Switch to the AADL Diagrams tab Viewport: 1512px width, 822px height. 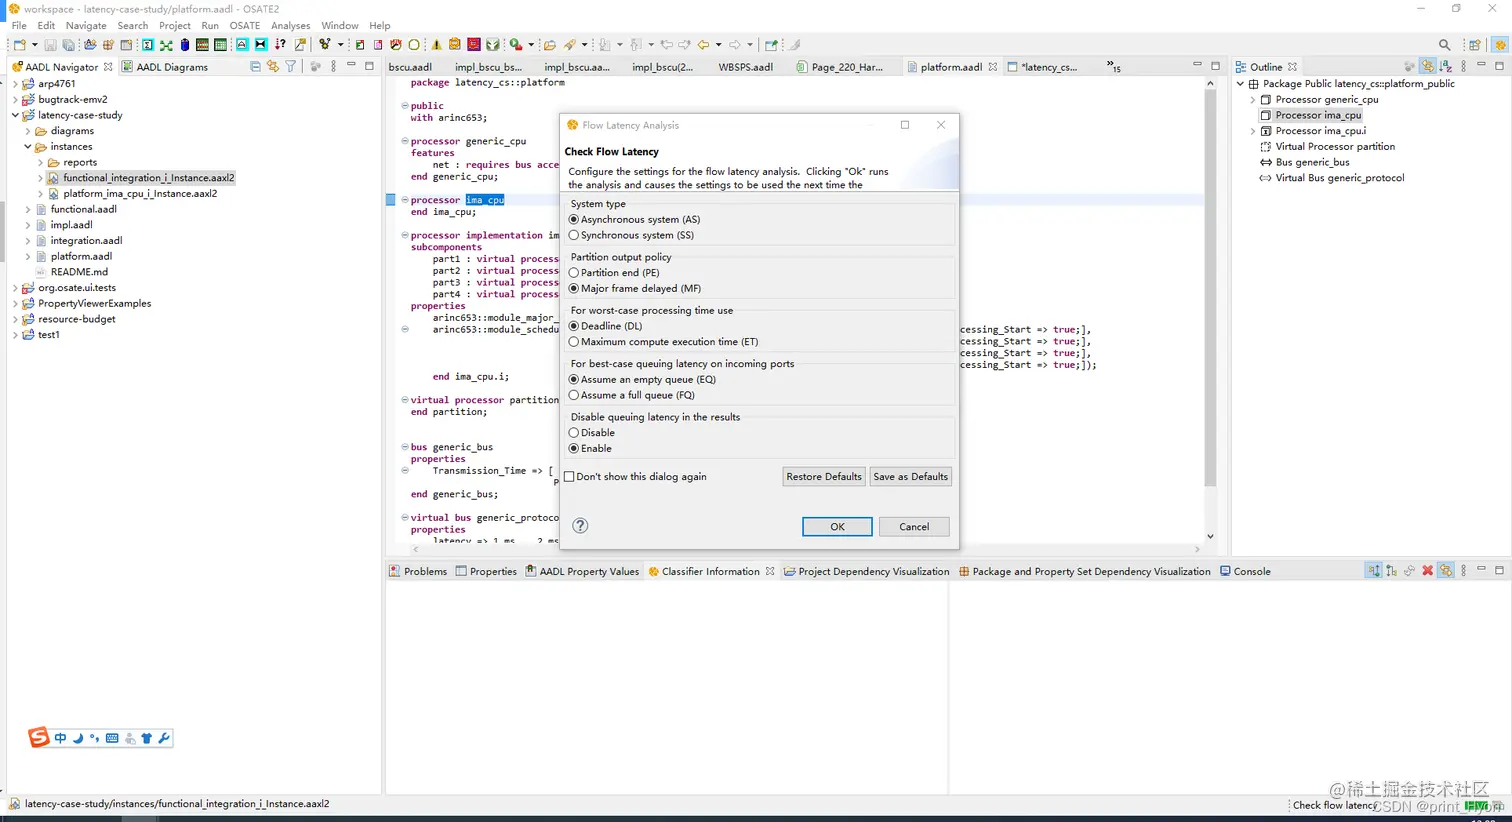point(165,67)
